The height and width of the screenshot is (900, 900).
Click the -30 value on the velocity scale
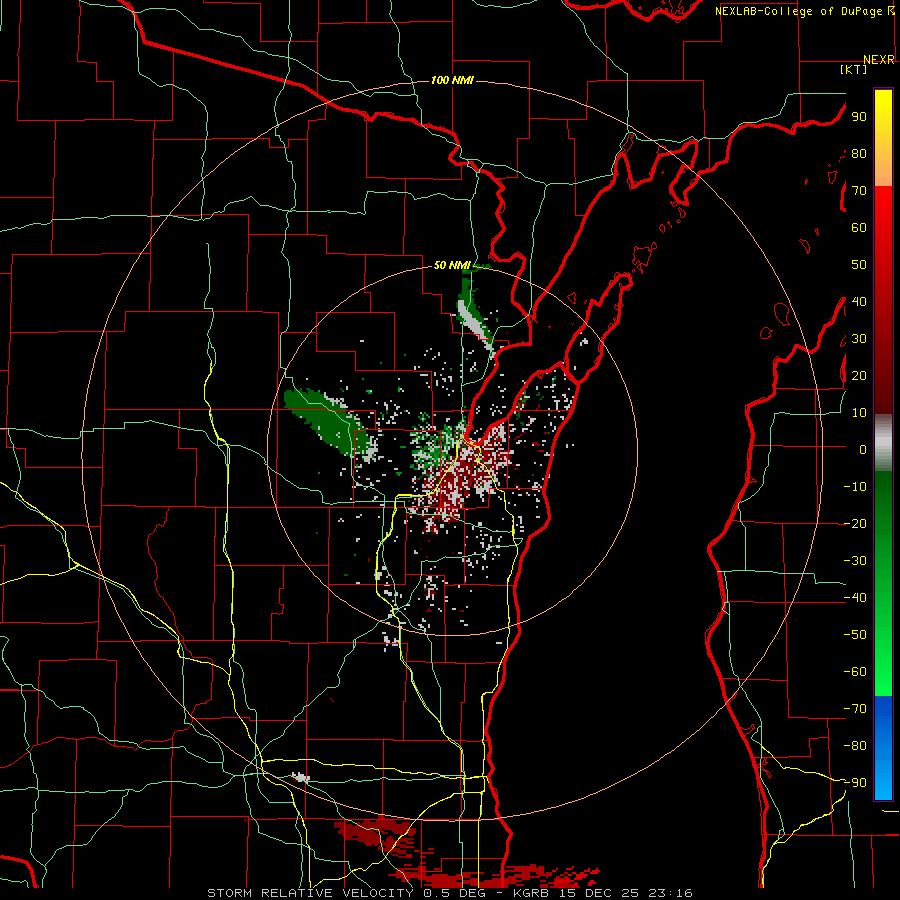click(855, 560)
